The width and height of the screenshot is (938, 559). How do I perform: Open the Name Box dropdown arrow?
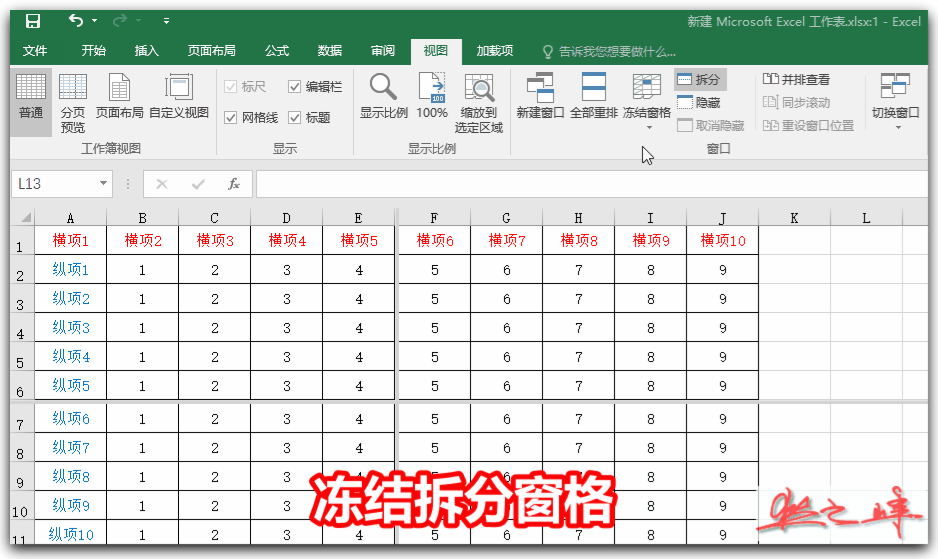coord(103,183)
